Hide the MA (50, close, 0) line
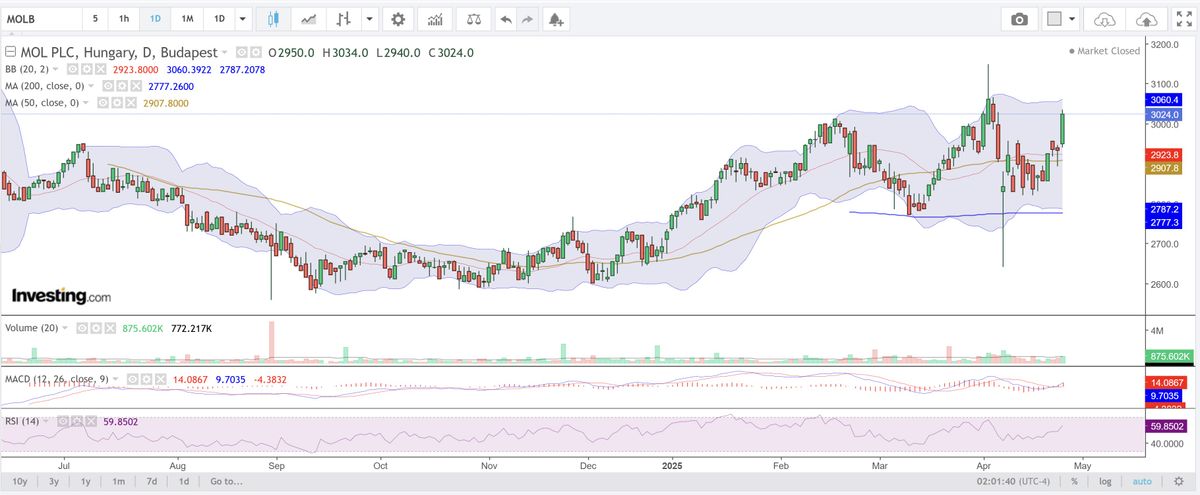Image resolution: width=1200 pixels, height=495 pixels. 102,102
